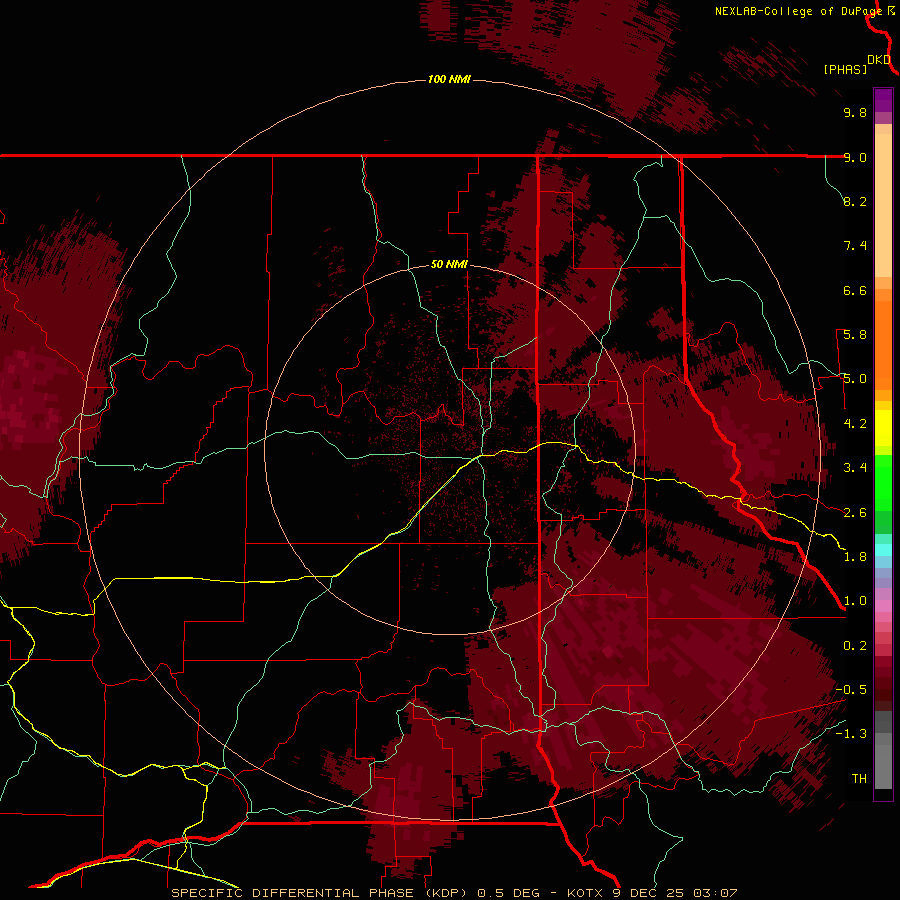Click the 2.6 value on color scale
This screenshot has height=900, width=900.
[855, 513]
